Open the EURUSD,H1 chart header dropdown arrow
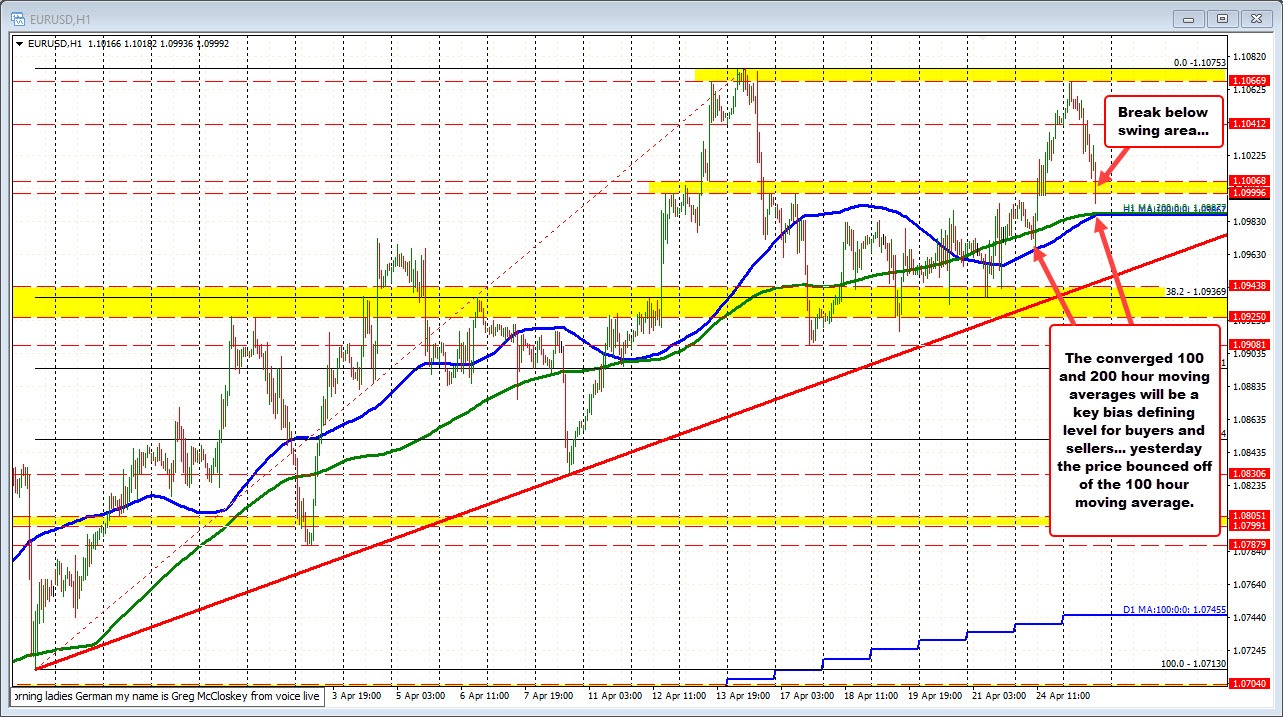 (x=19, y=43)
